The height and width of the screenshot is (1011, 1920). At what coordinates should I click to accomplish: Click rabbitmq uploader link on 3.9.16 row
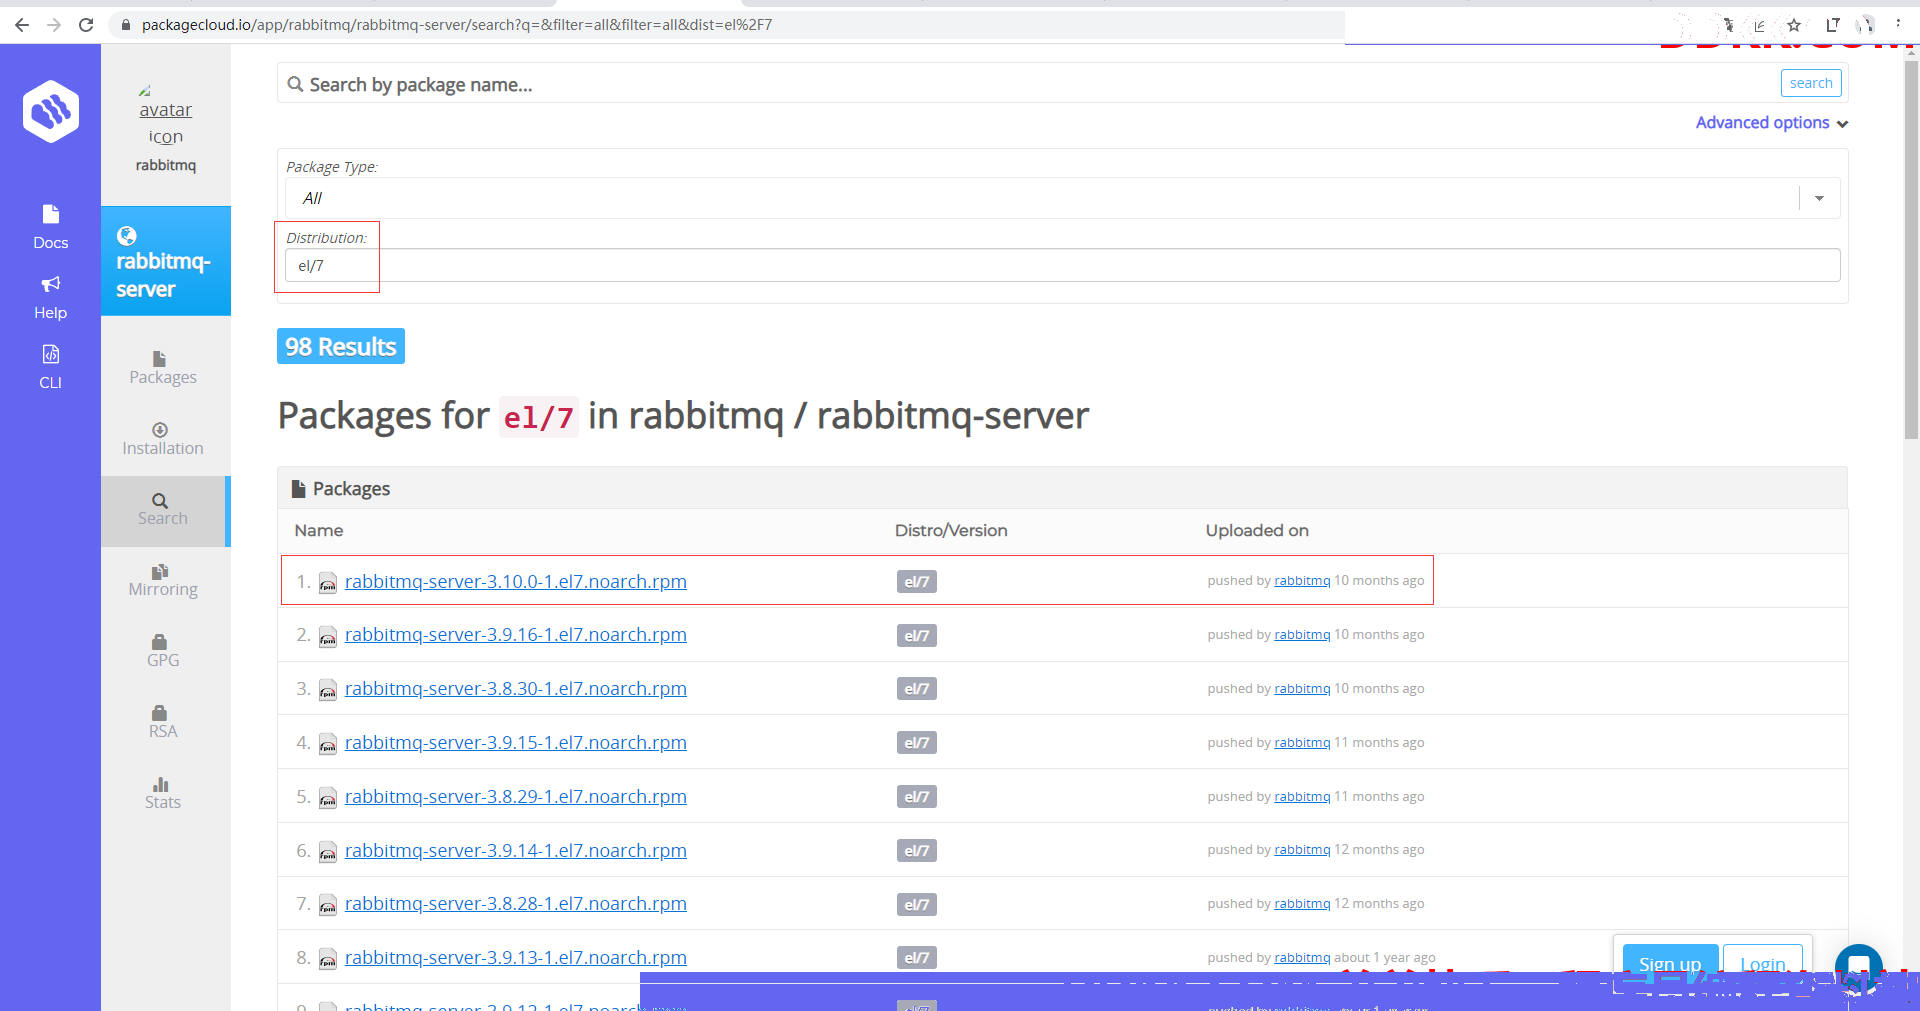point(1302,635)
